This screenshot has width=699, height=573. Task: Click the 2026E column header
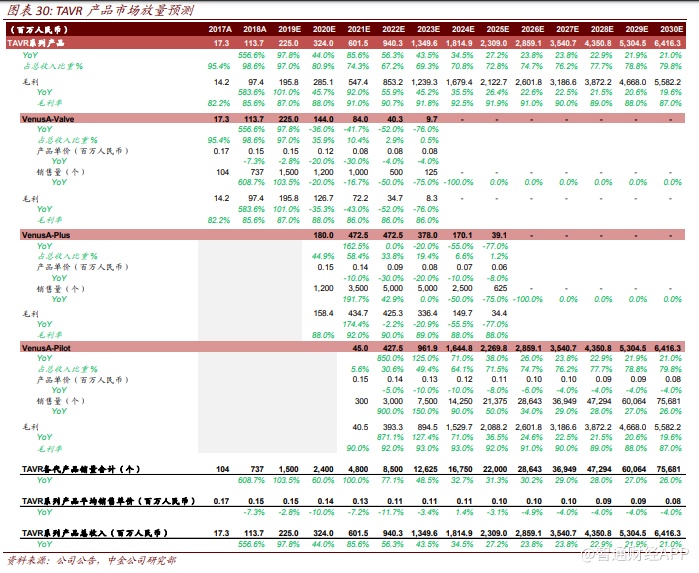[533, 29]
